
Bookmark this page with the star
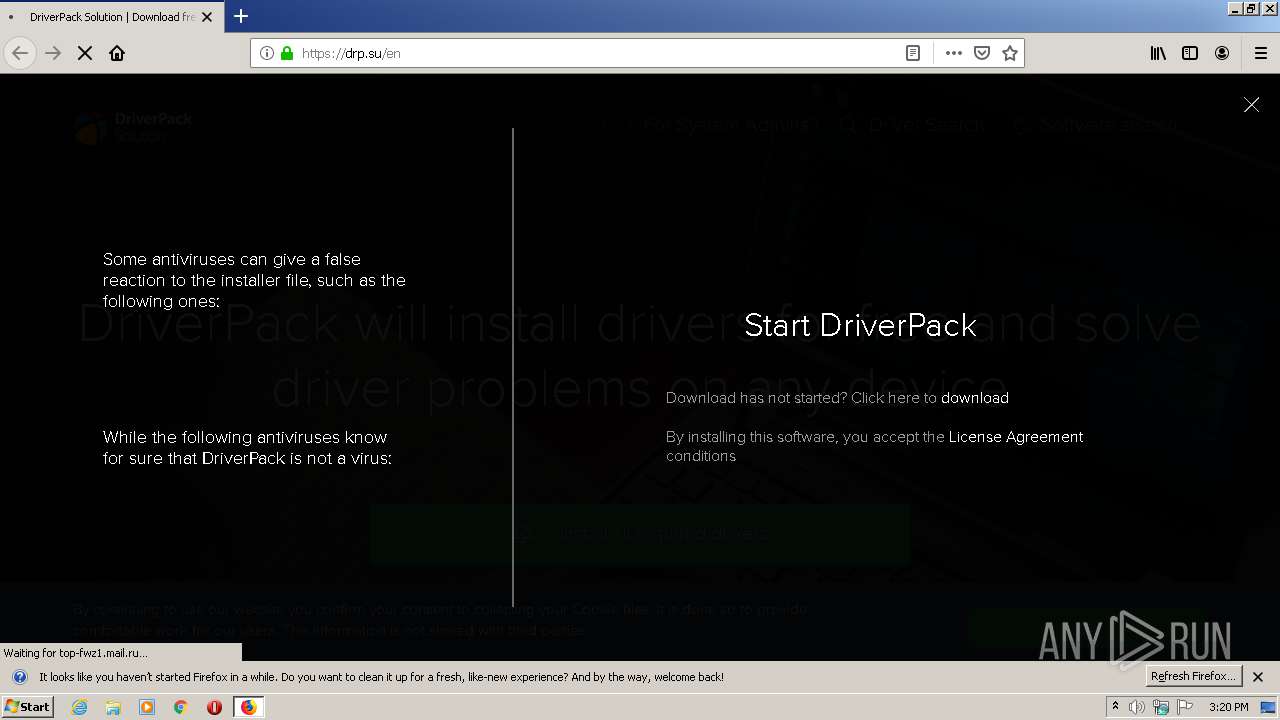(1010, 53)
